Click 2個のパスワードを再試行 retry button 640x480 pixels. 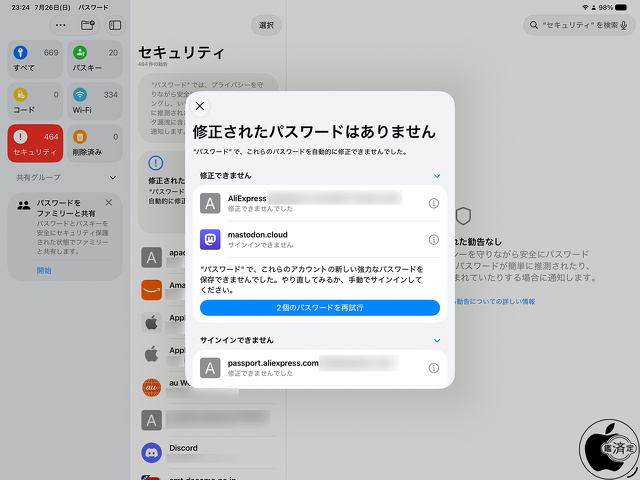pos(320,308)
